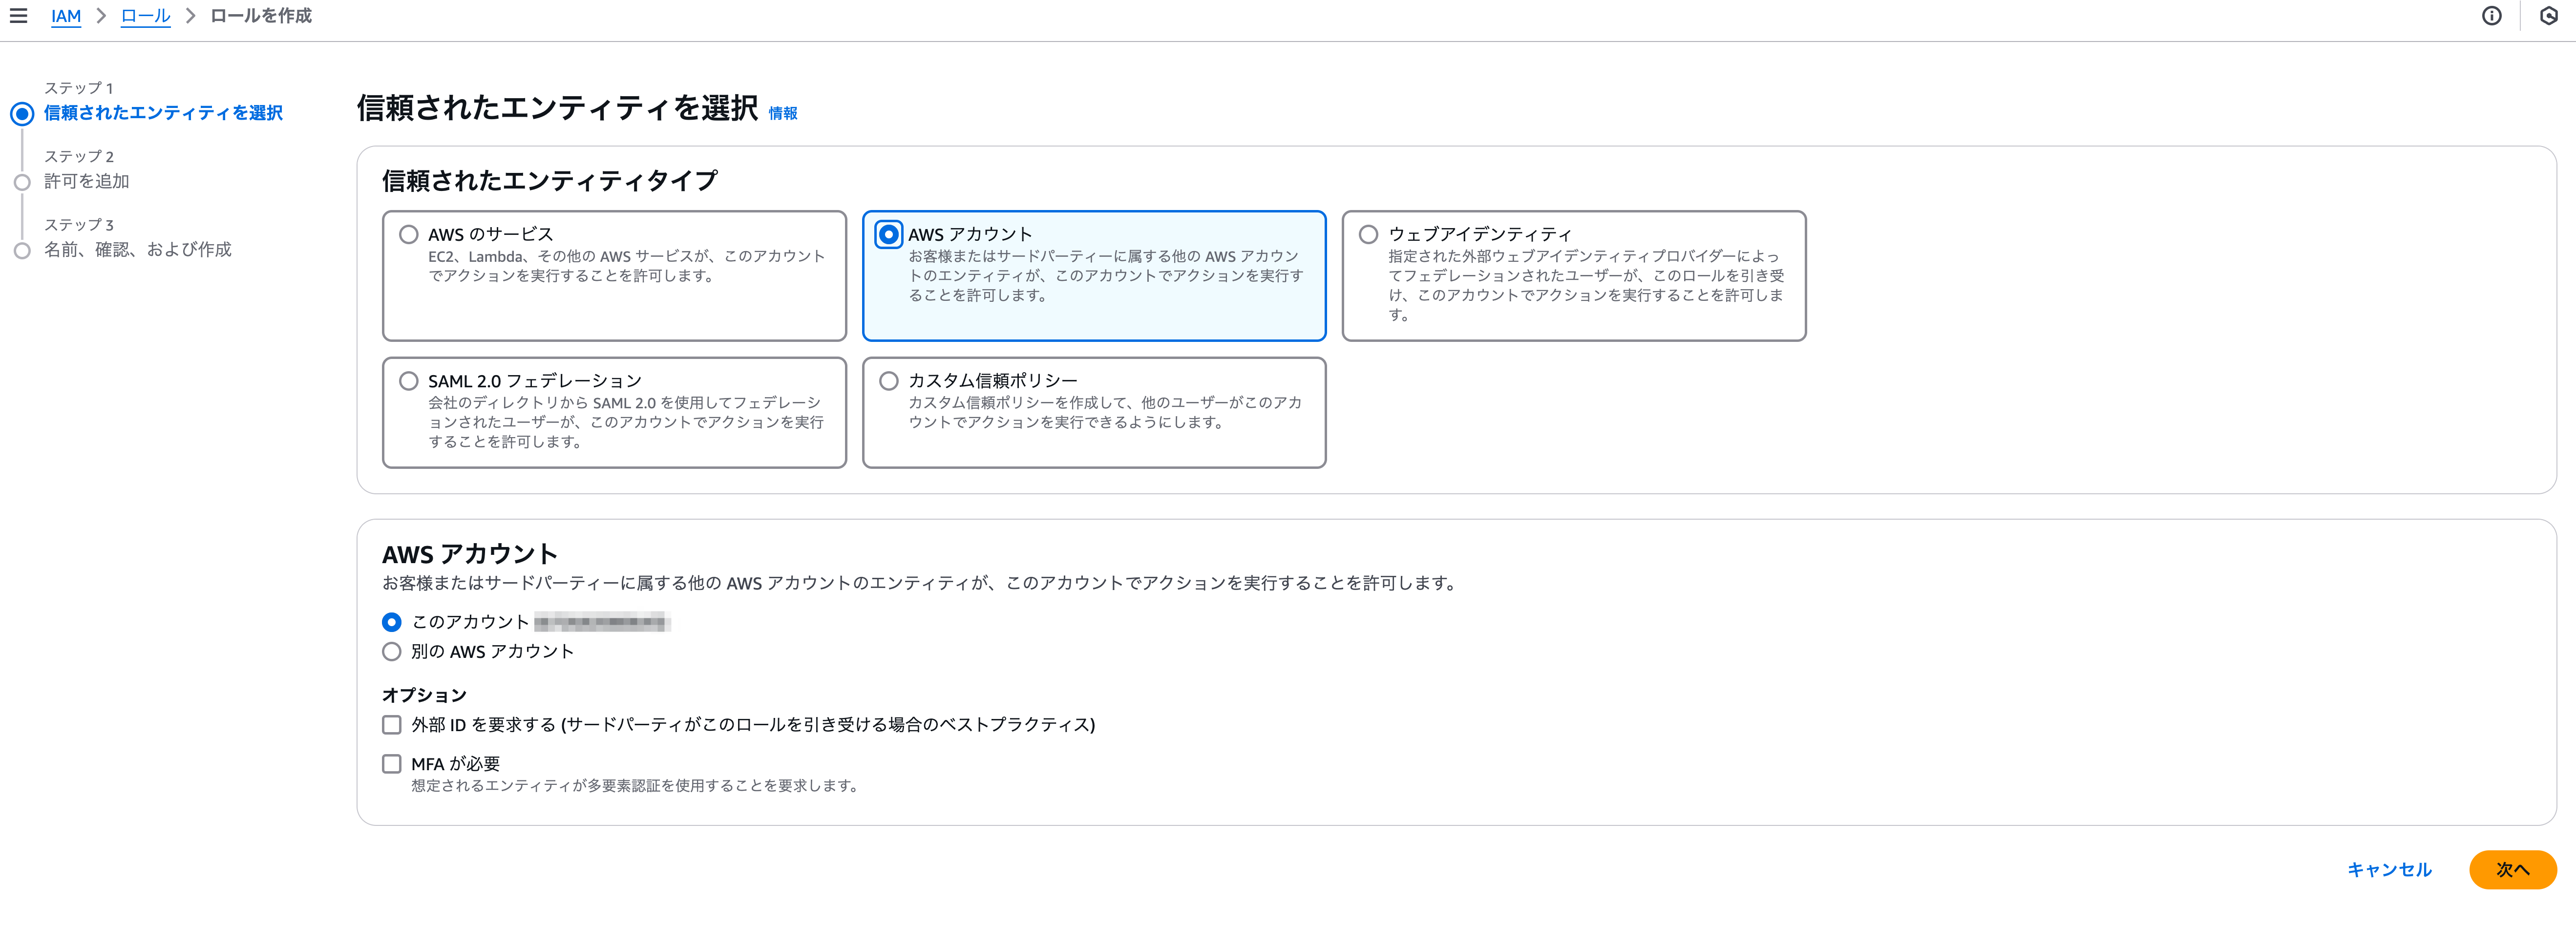Select the AWS のサービス entity type
This screenshot has height=927, width=2576.
pyautogui.click(x=409, y=235)
